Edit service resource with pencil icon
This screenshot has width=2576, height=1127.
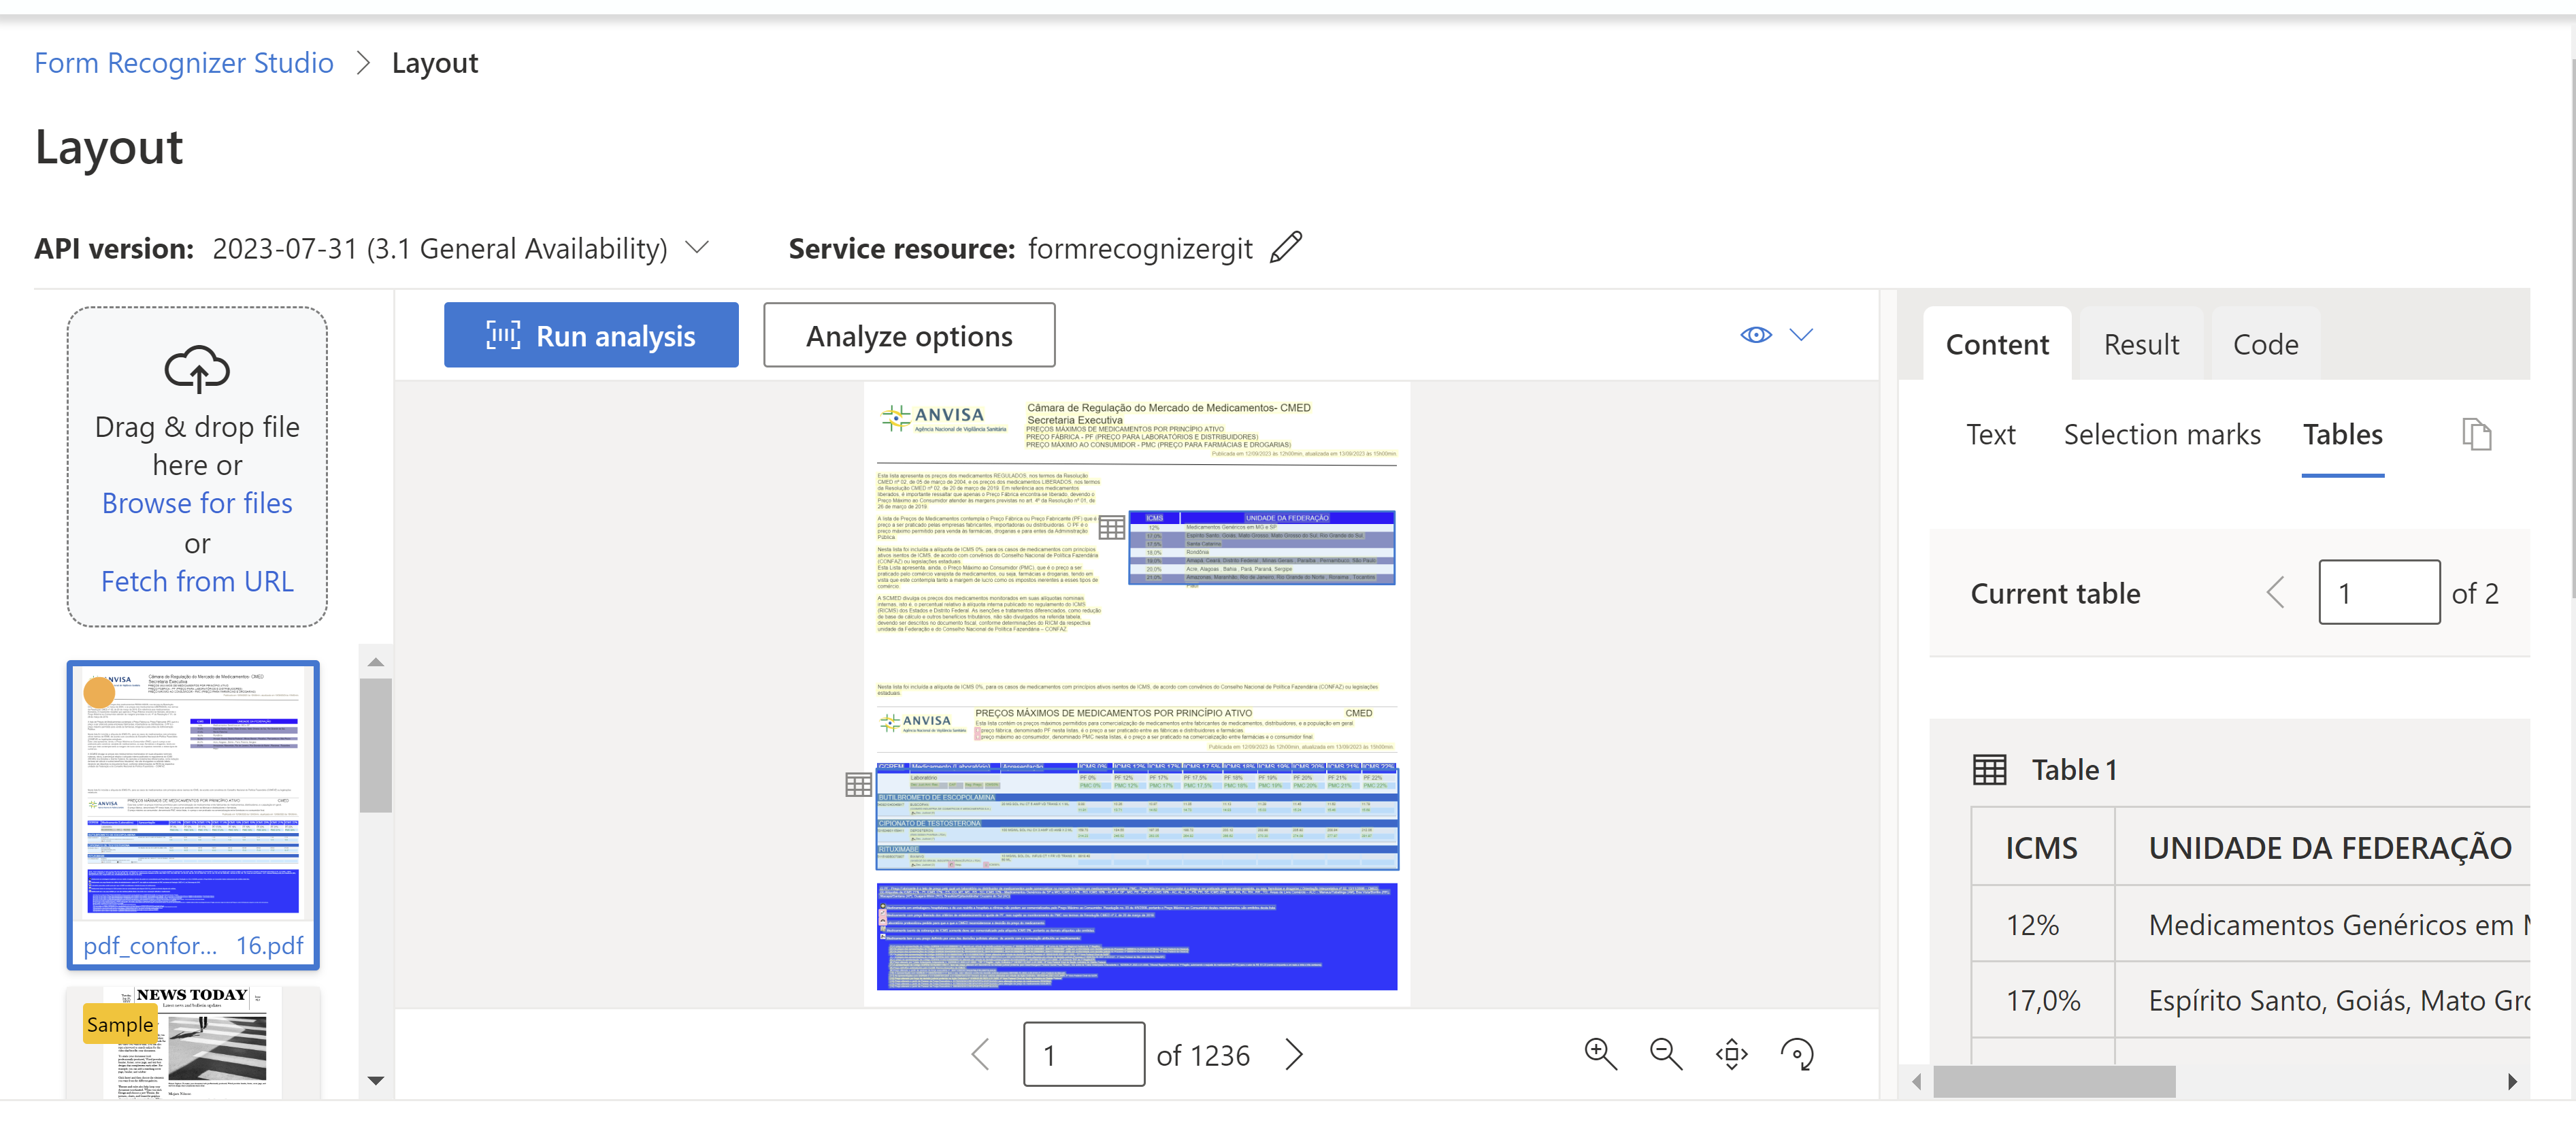click(1286, 247)
